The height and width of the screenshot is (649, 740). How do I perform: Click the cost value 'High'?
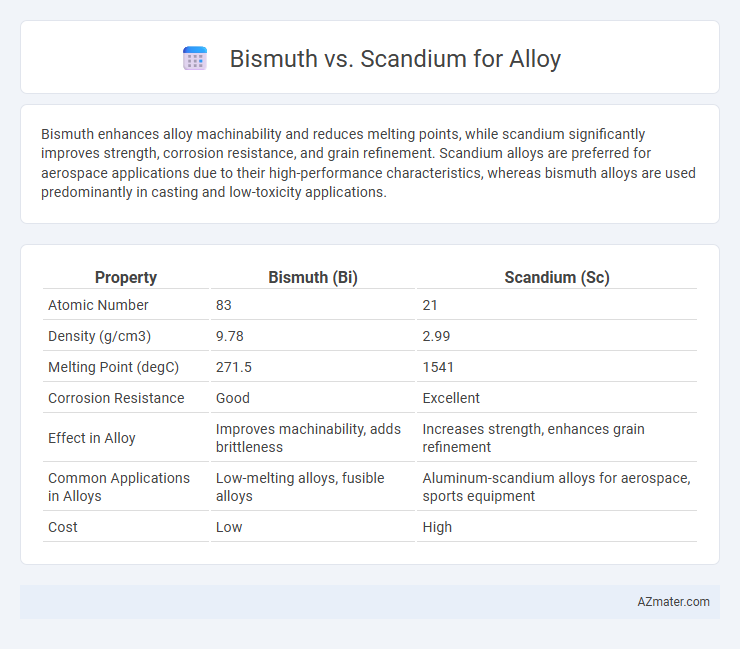point(437,527)
